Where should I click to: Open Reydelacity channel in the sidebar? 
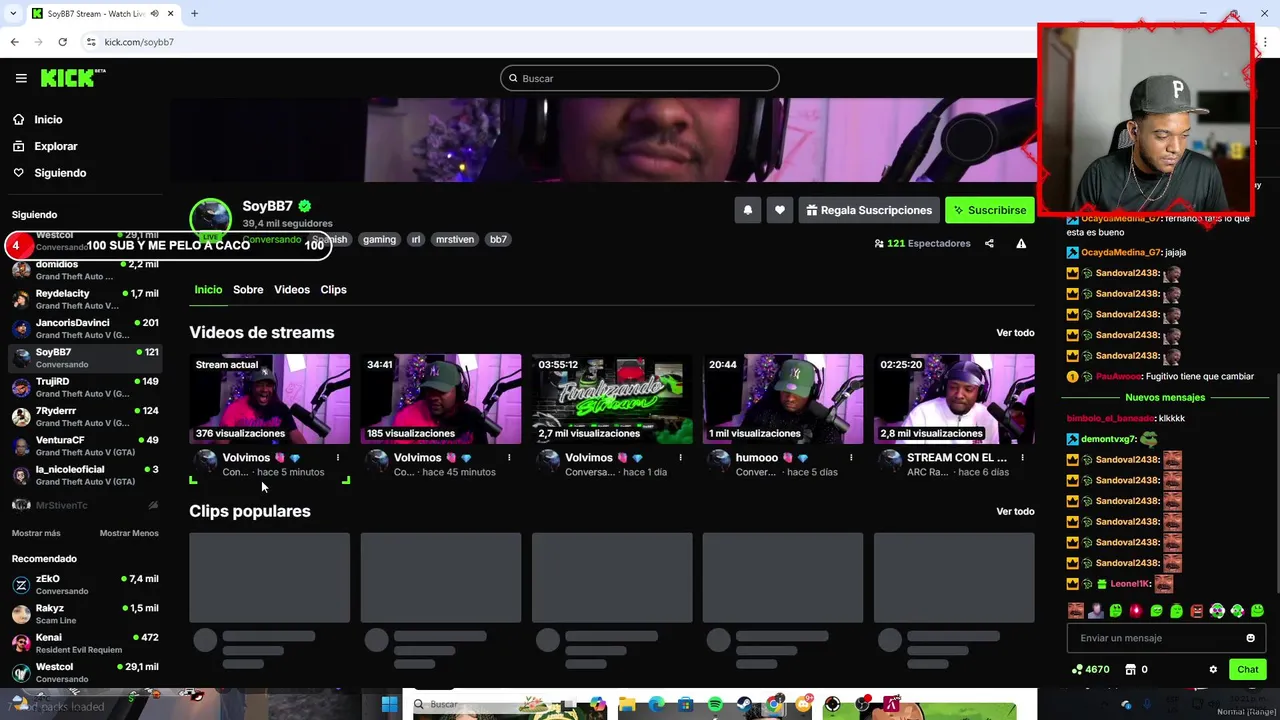85,299
